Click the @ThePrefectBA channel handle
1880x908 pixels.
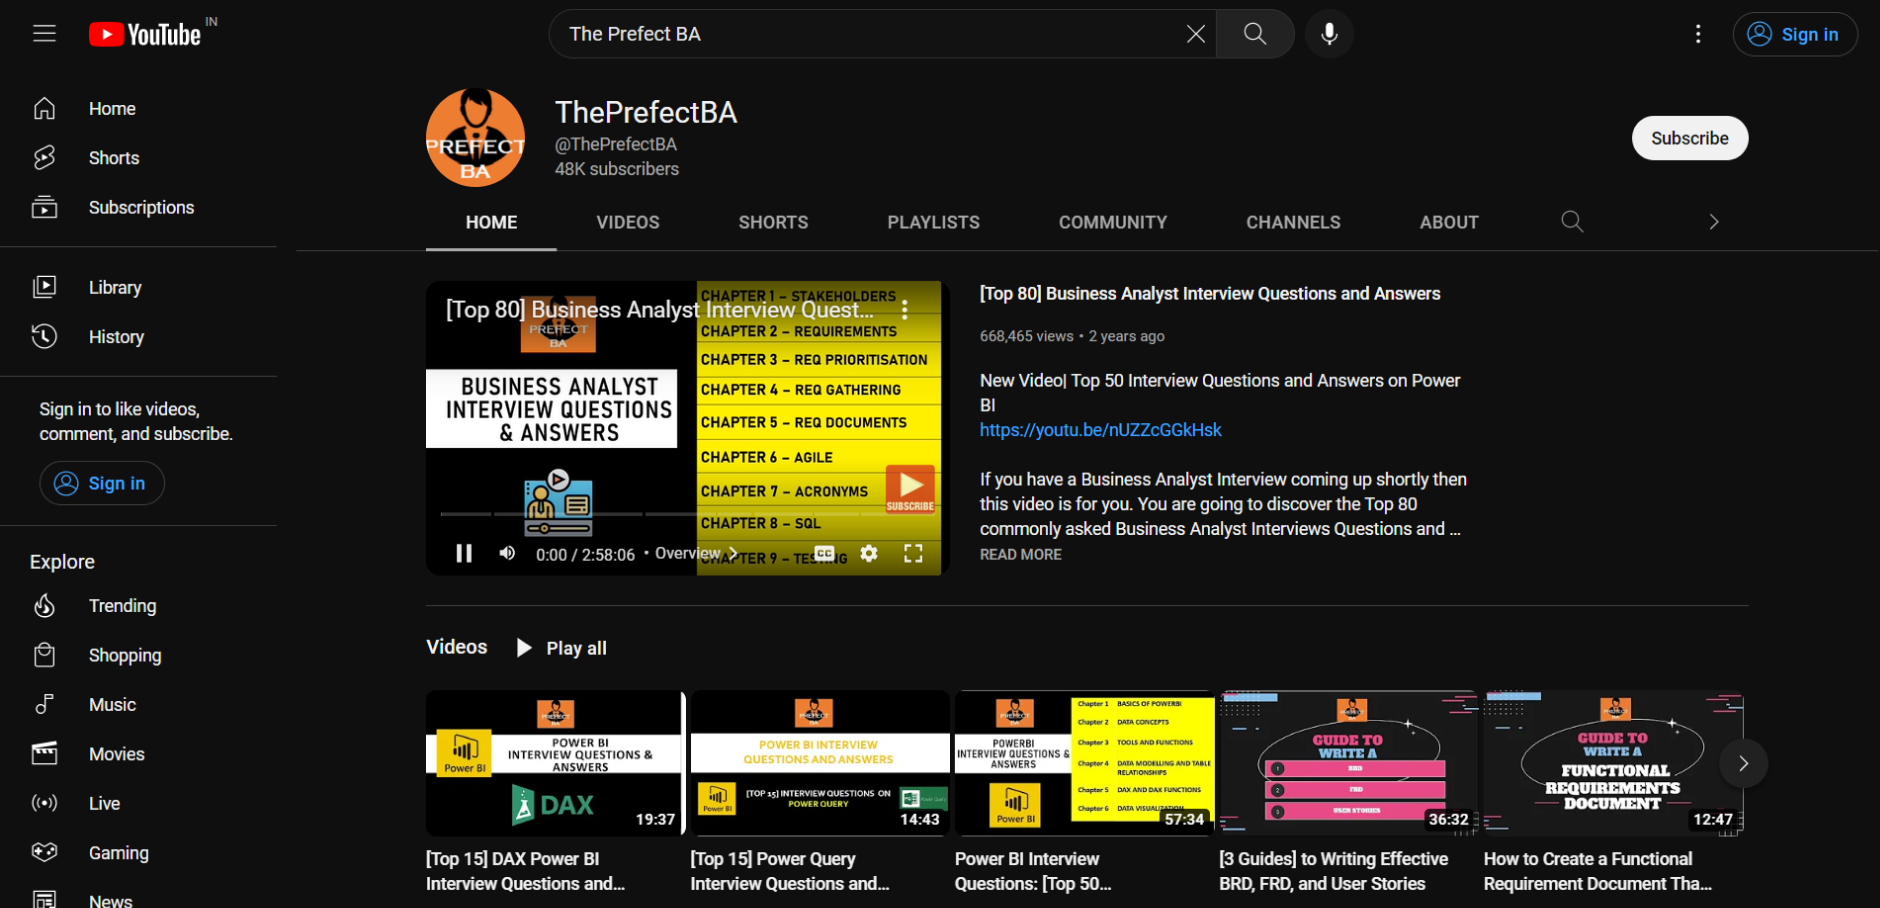616,145
